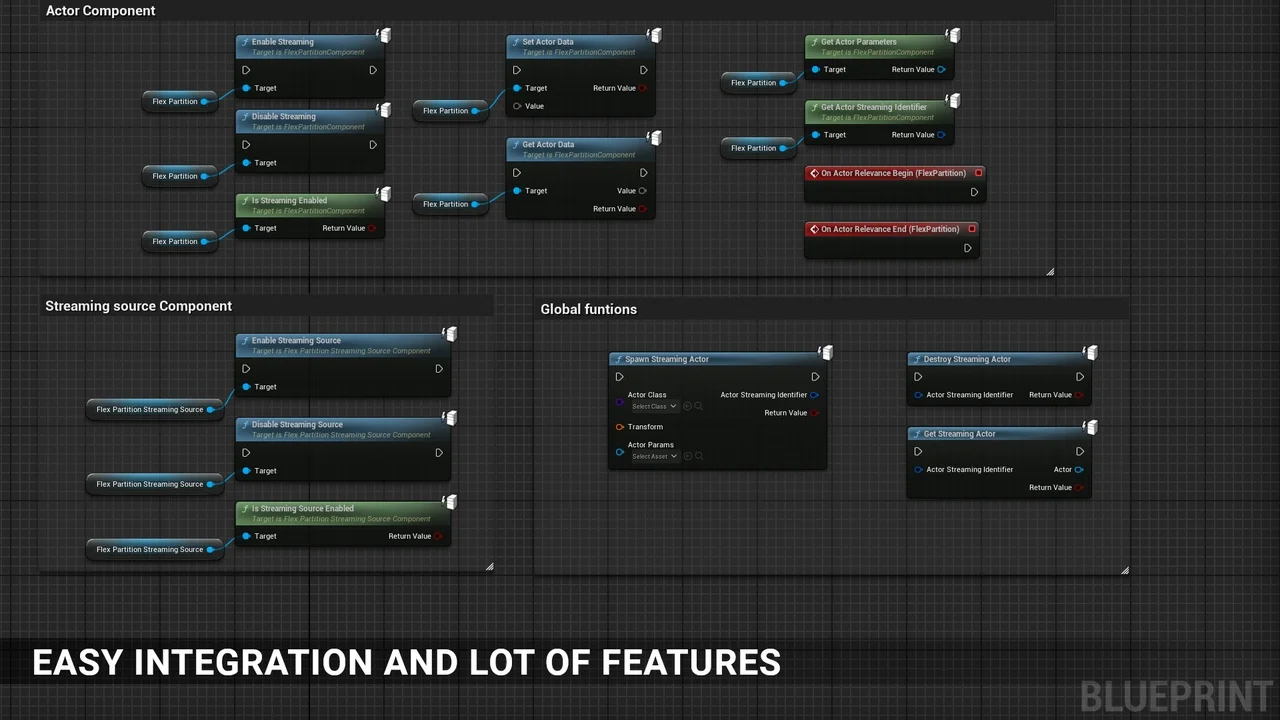Click the component icon on the Get Actor Parameters node
Viewport: 1280px width, 720px height.
click(x=953, y=36)
